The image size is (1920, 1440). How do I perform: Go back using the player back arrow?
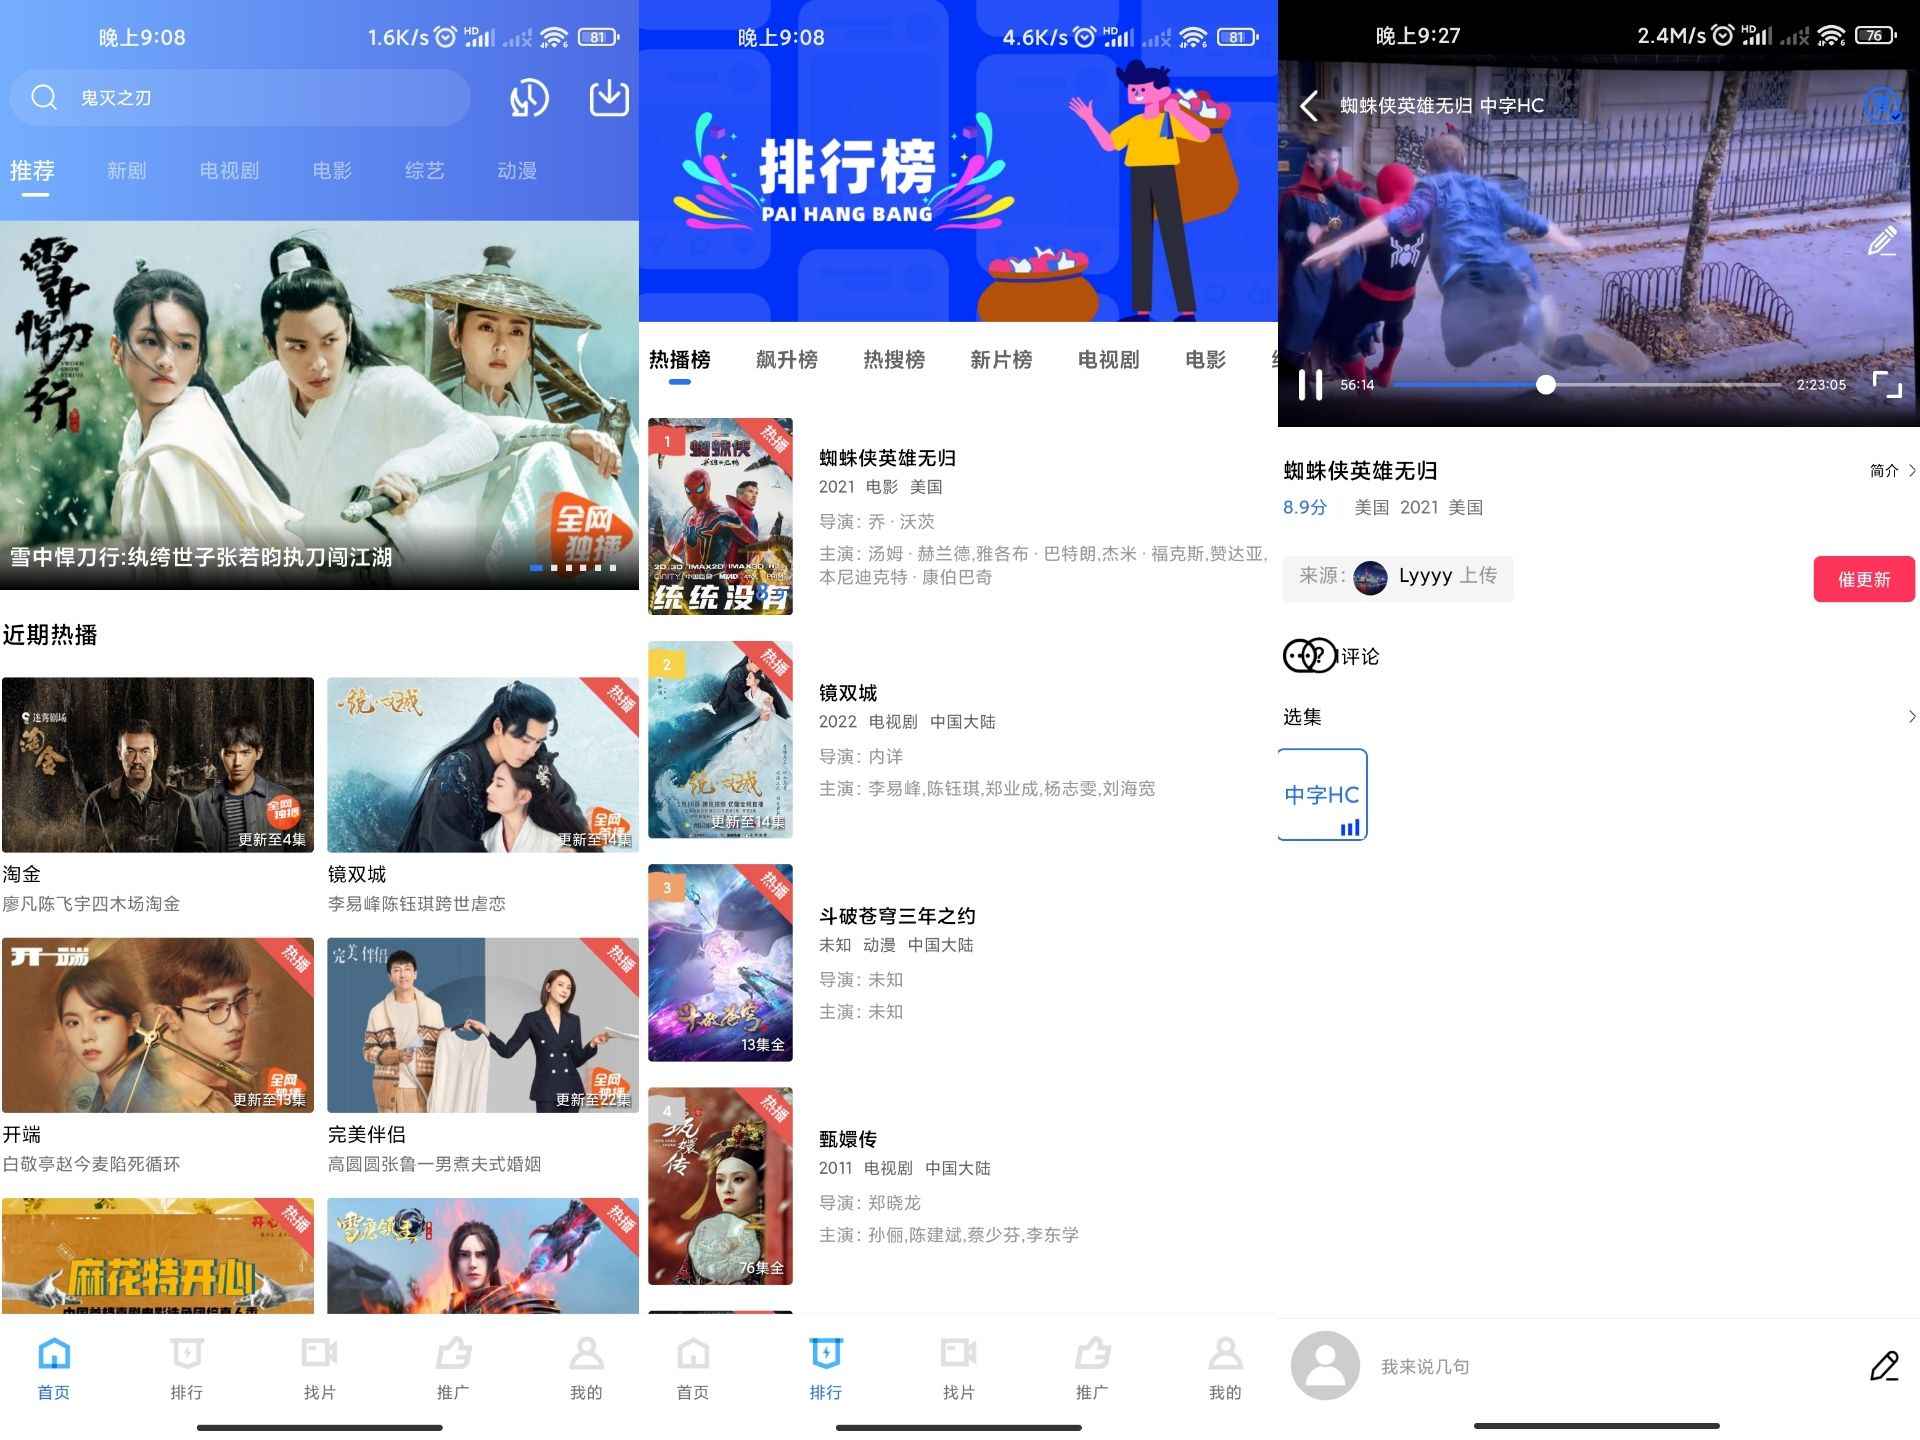click(1310, 105)
